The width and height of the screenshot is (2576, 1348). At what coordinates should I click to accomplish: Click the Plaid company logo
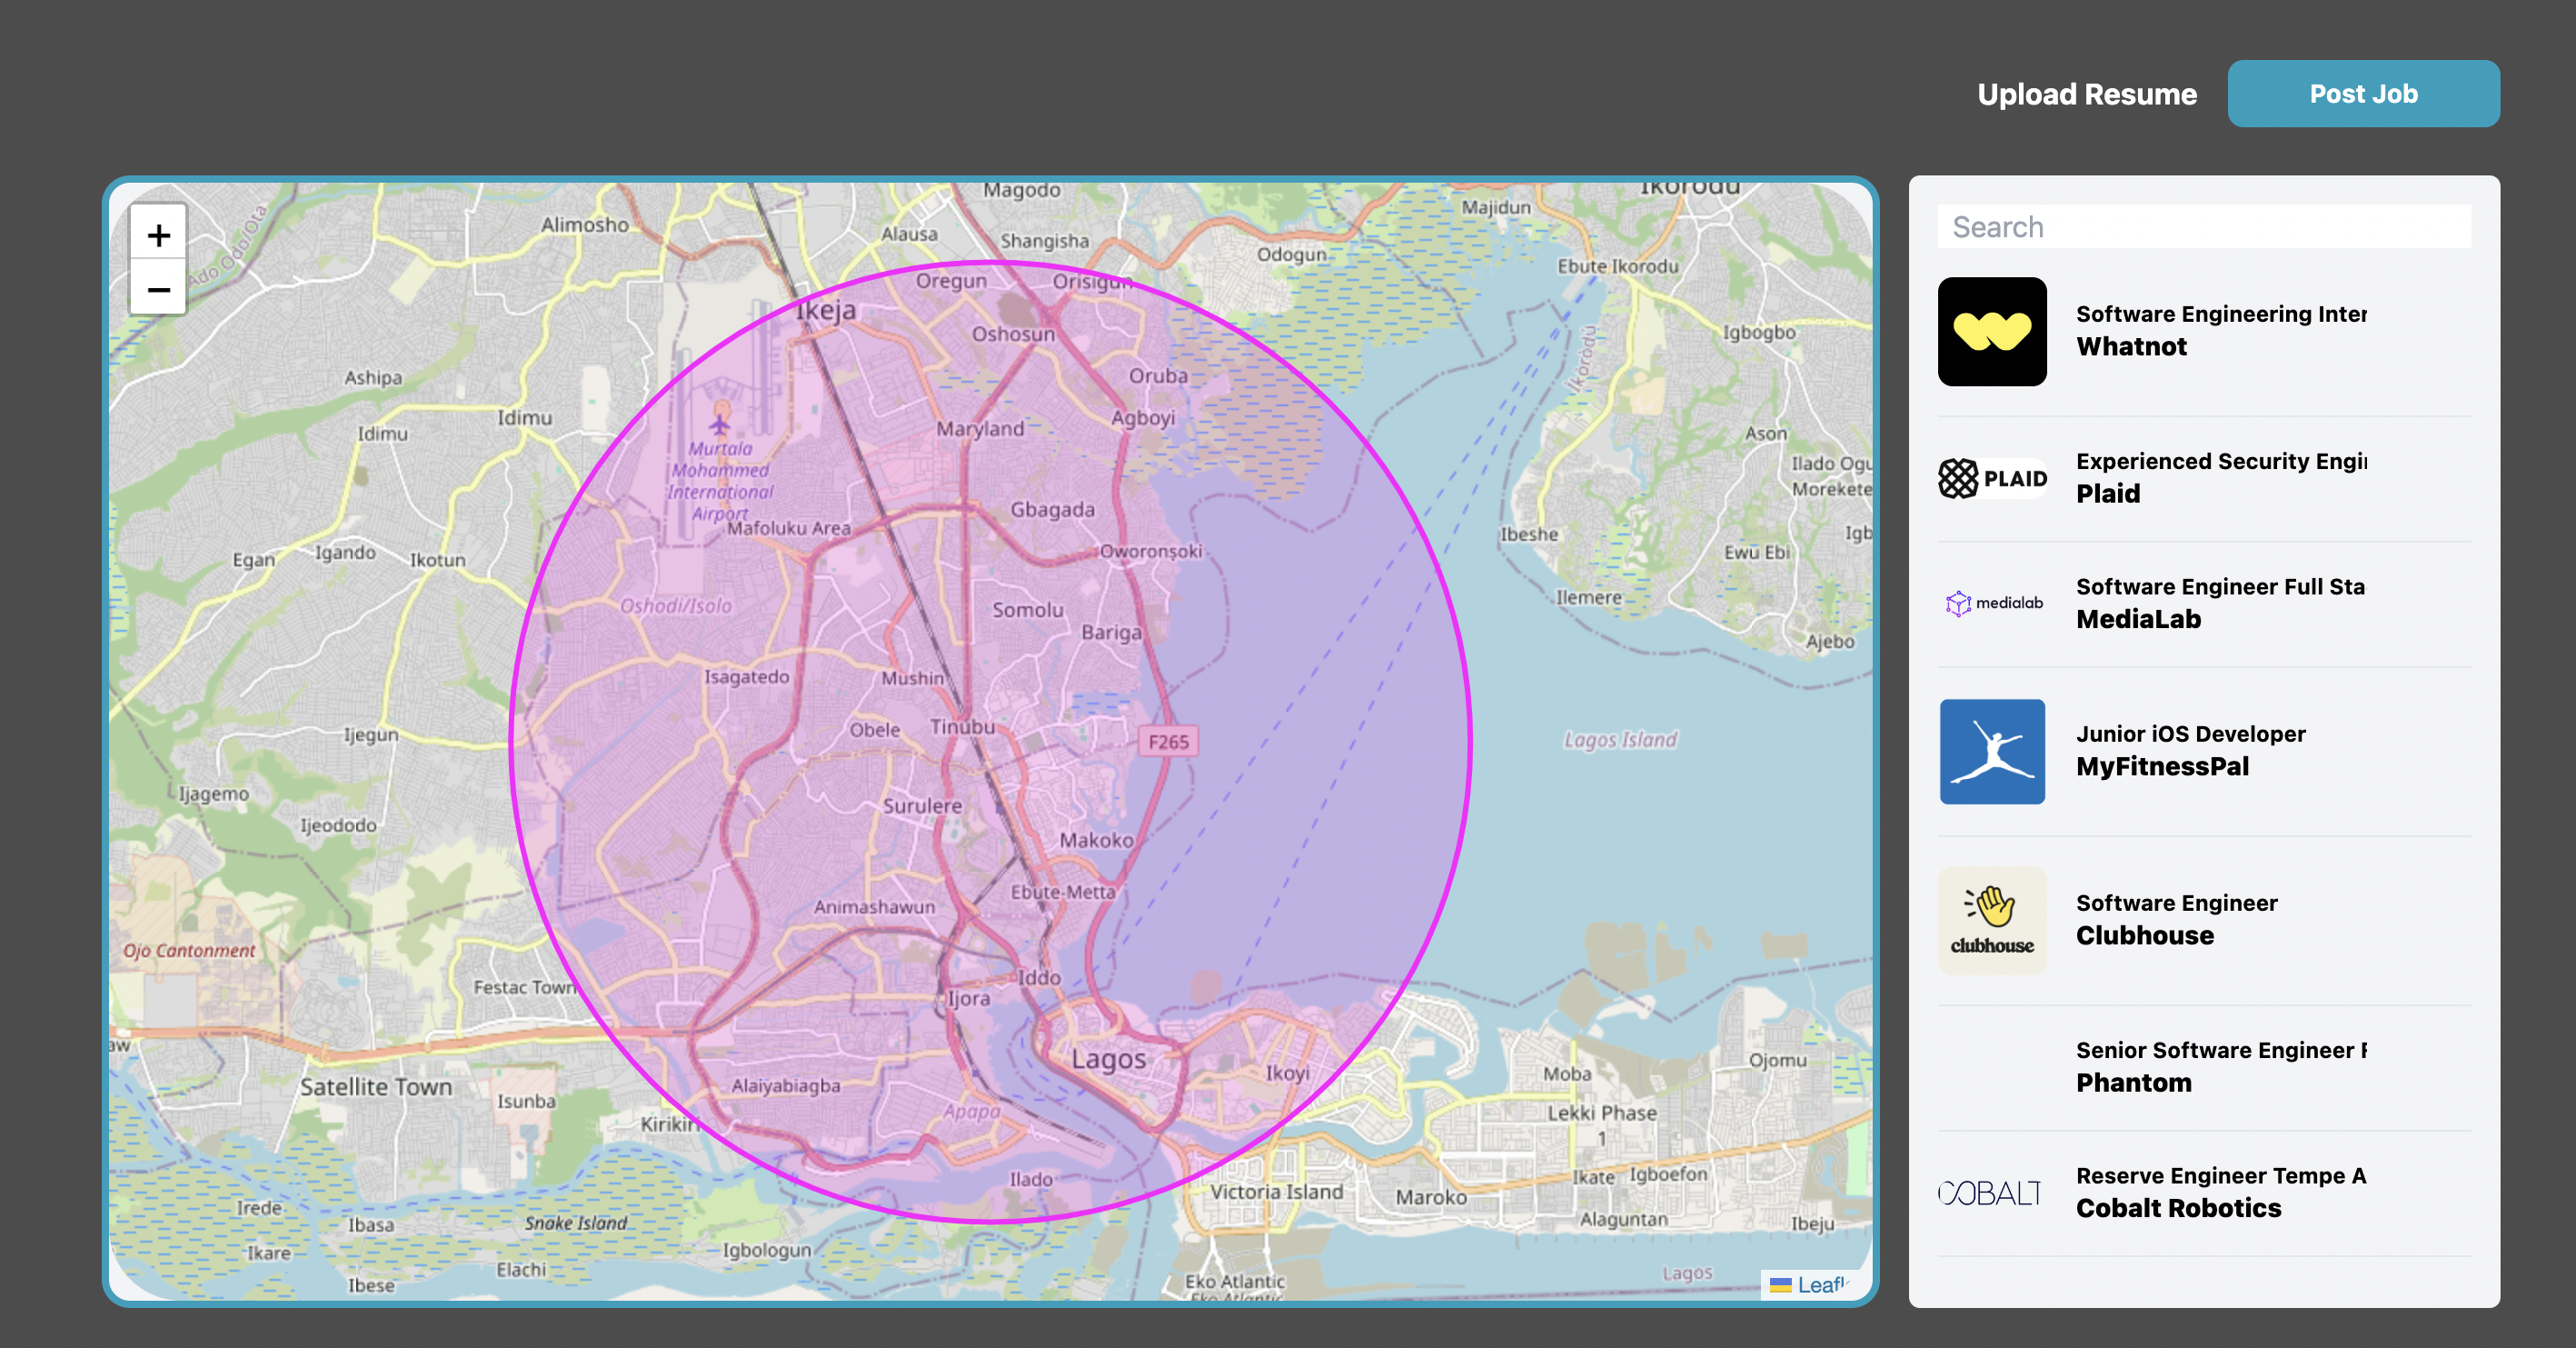click(x=1991, y=479)
